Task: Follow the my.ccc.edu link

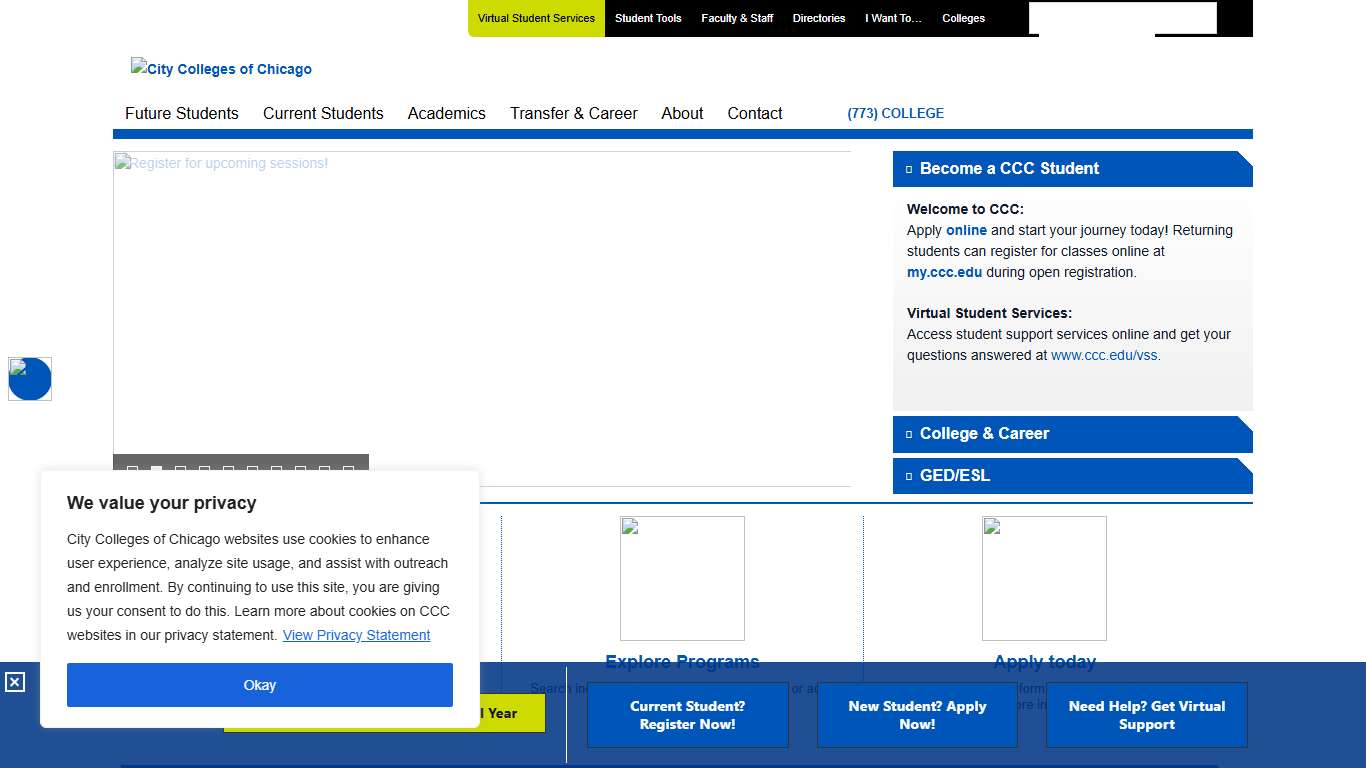Action: [944, 272]
